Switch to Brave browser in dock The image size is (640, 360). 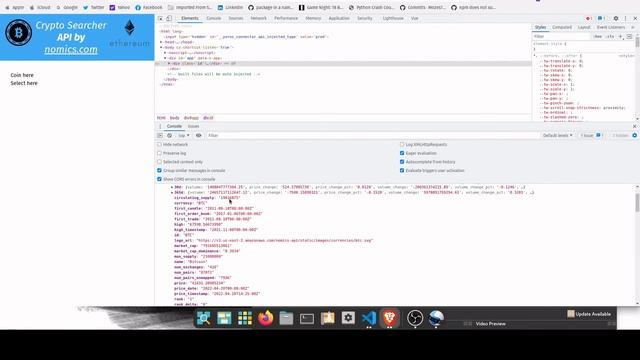point(389,318)
